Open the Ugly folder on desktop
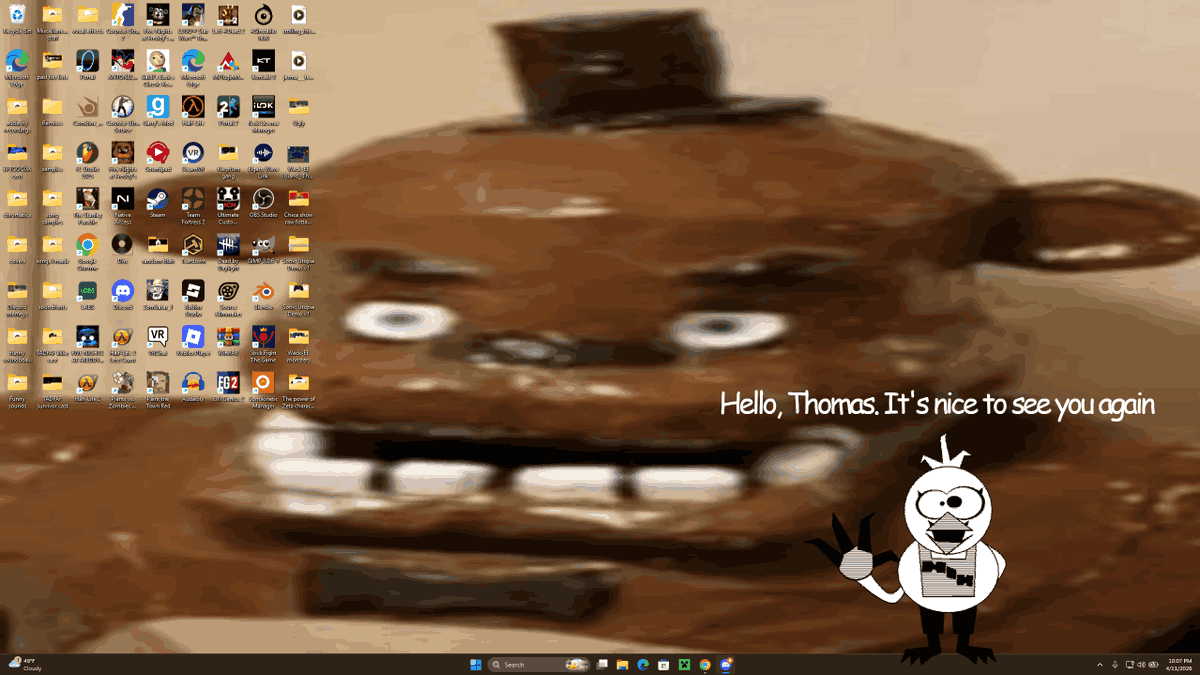Viewport: 1200px width, 675px height. 298,111
